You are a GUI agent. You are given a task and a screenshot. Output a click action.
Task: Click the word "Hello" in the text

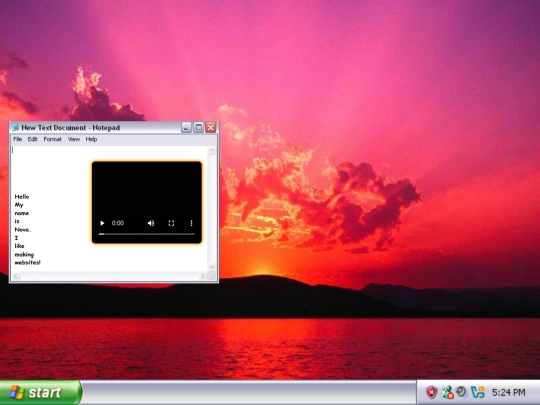[x=22, y=197]
